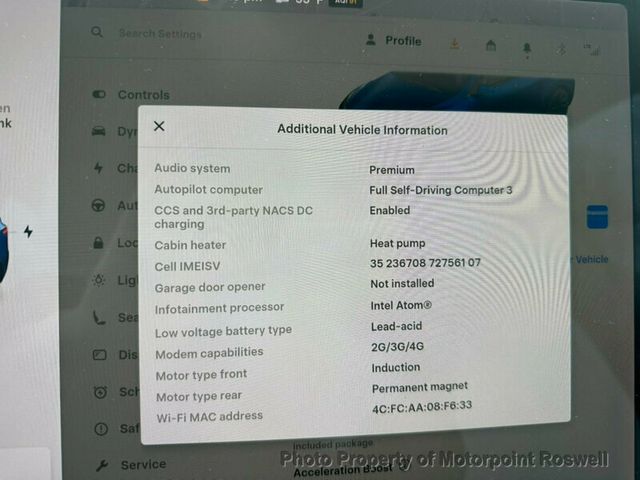Open the Profile menu
The width and height of the screenshot is (640, 480).
pos(393,41)
